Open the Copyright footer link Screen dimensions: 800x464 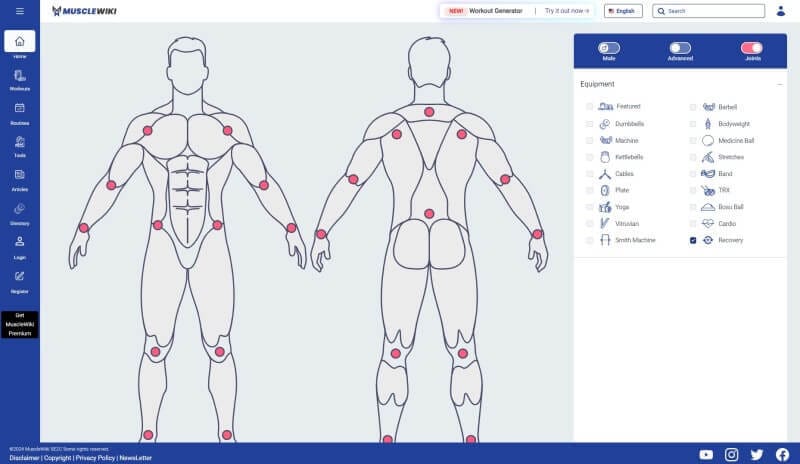[57, 458]
